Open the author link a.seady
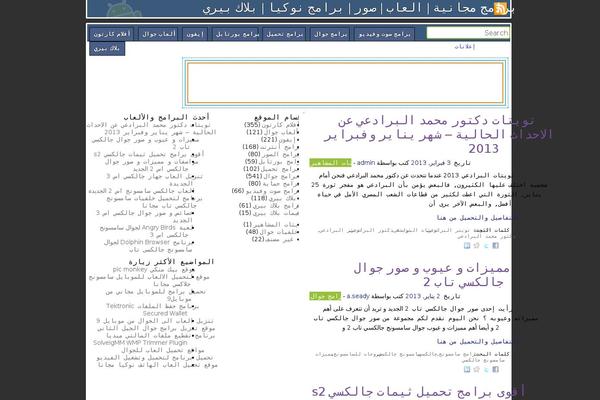Image resolution: width=600 pixels, height=400 pixels. click(x=358, y=296)
